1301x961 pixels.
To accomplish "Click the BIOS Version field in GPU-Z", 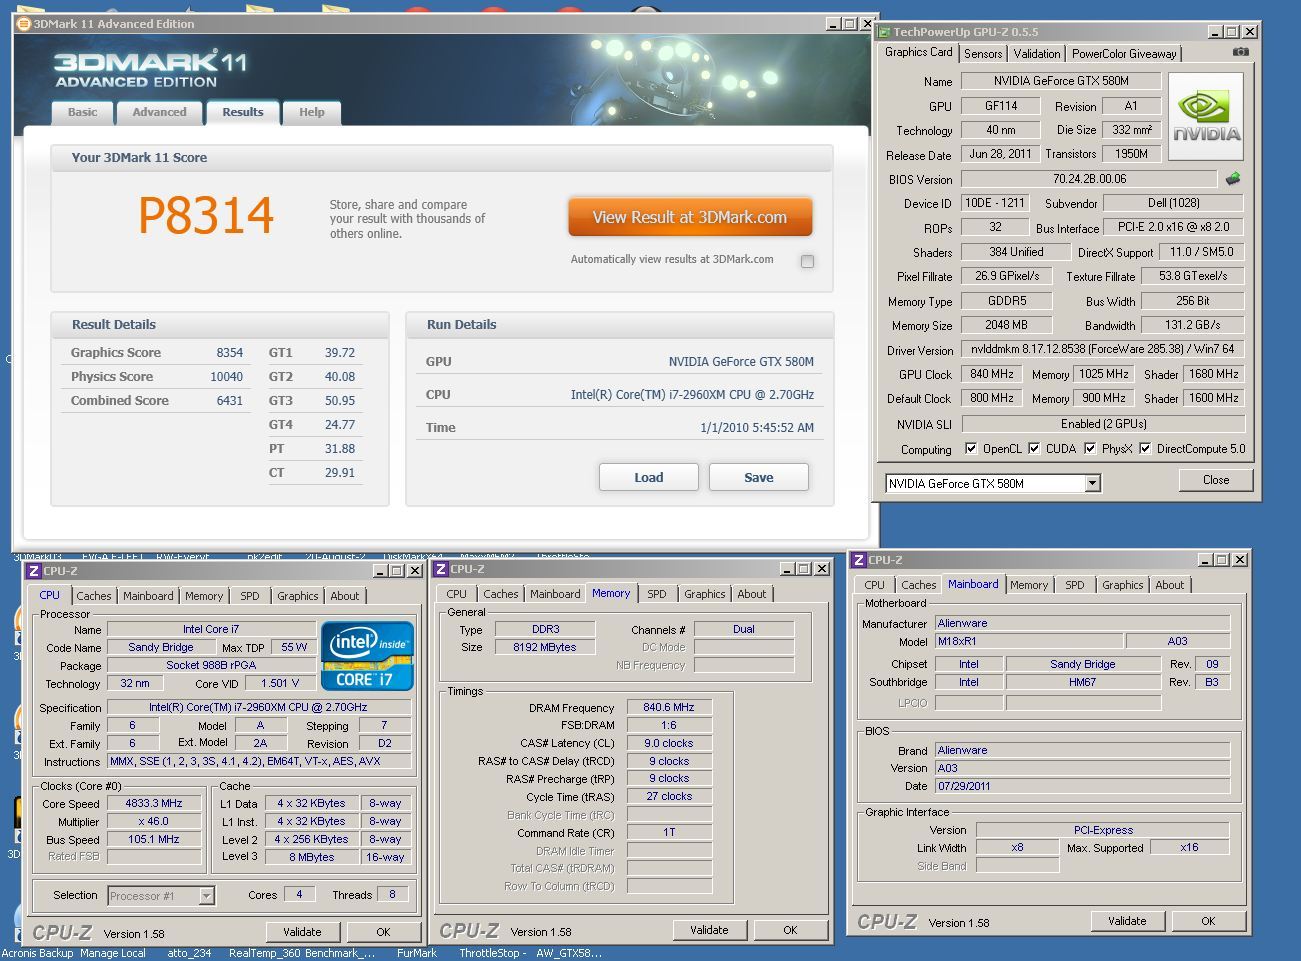I will (1089, 179).
